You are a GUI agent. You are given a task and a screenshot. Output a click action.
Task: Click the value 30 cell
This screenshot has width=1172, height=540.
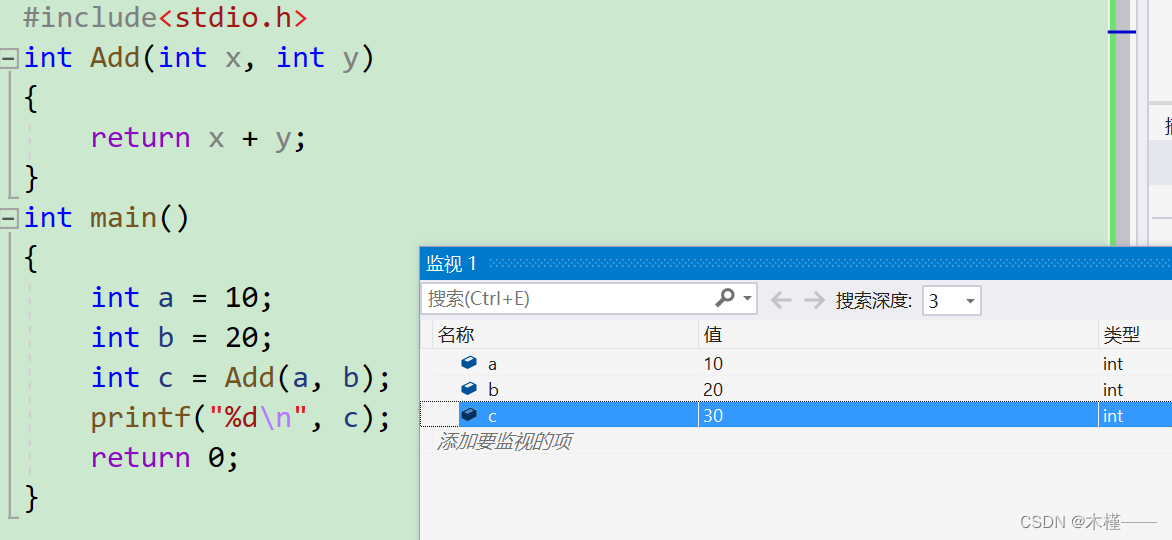pos(898,414)
